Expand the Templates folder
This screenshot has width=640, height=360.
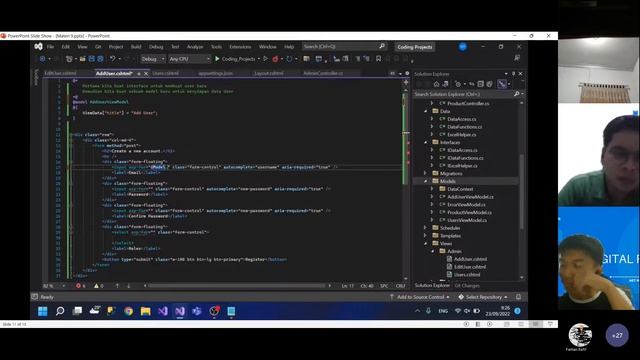click(425, 236)
